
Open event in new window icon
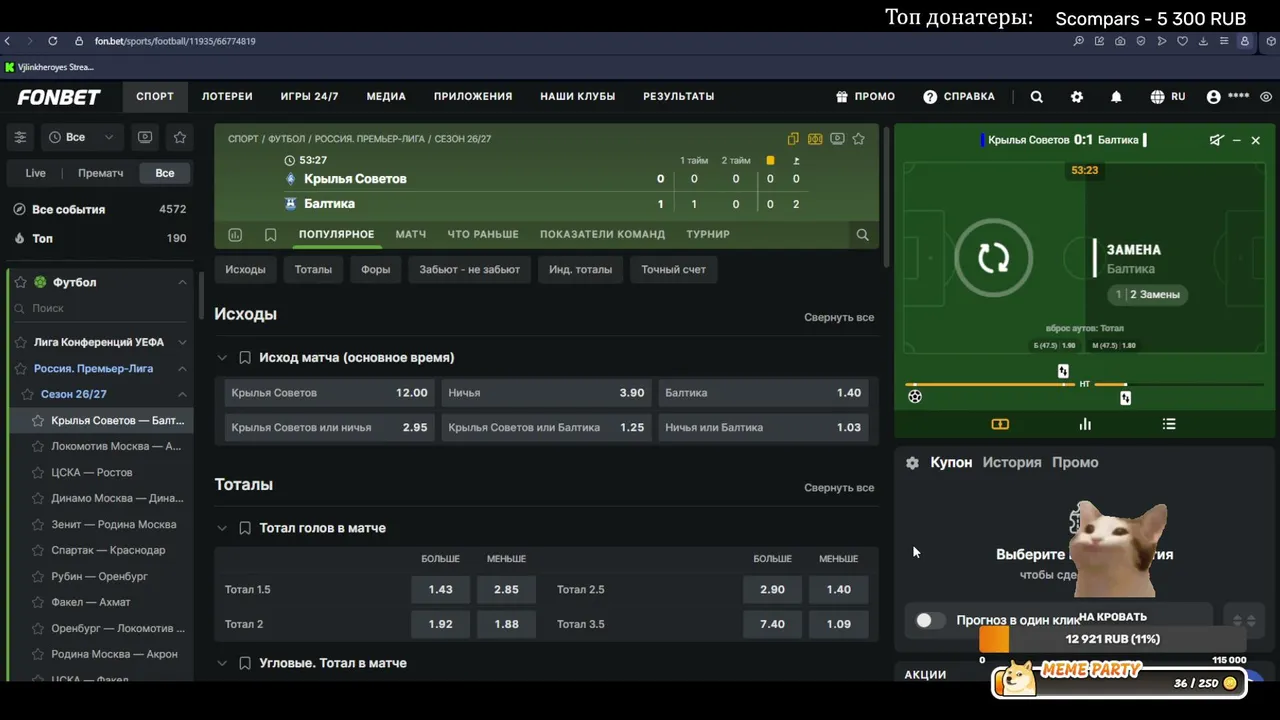tap(793, 139)
